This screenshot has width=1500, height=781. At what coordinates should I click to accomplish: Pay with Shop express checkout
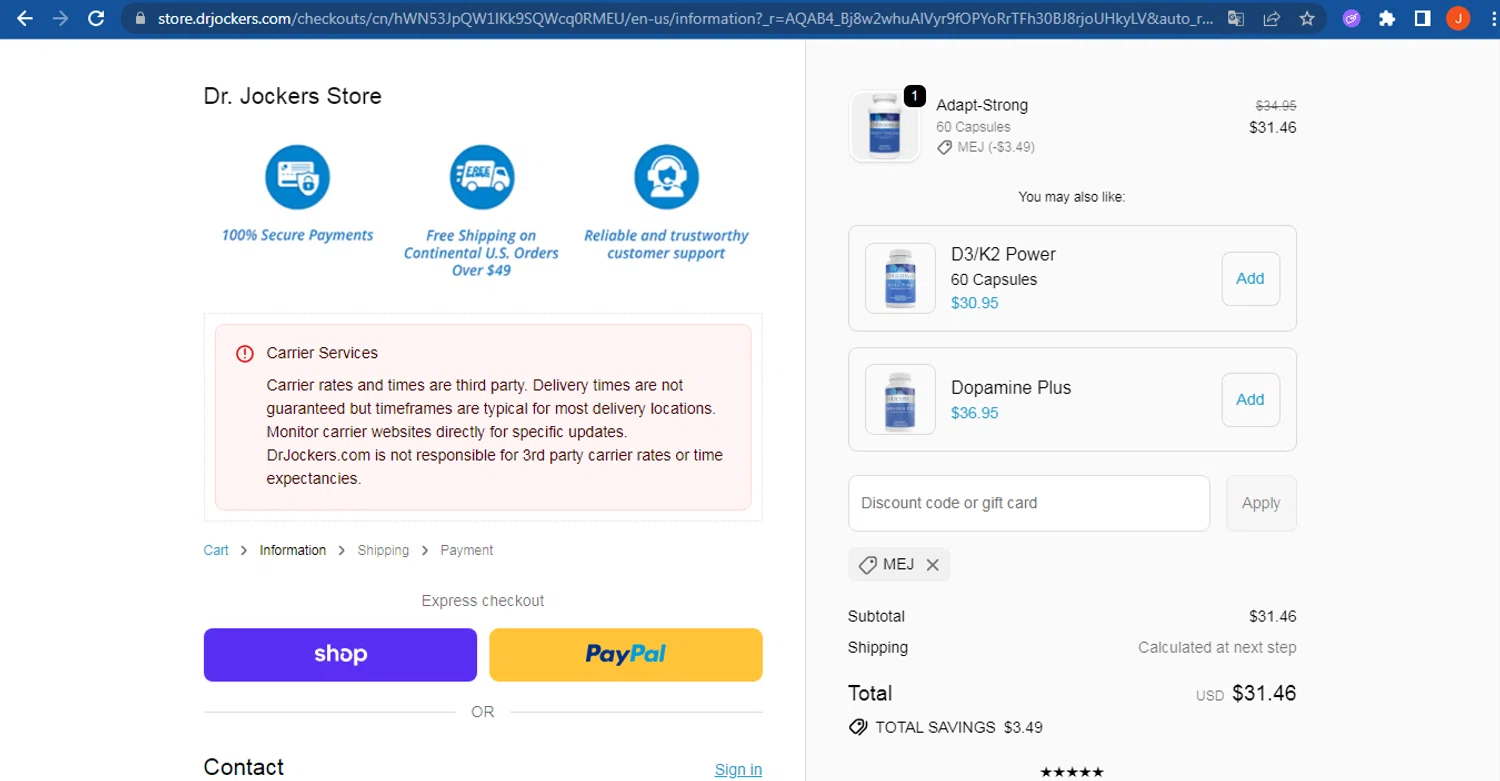pyautogui.click(x=340, y=654)
